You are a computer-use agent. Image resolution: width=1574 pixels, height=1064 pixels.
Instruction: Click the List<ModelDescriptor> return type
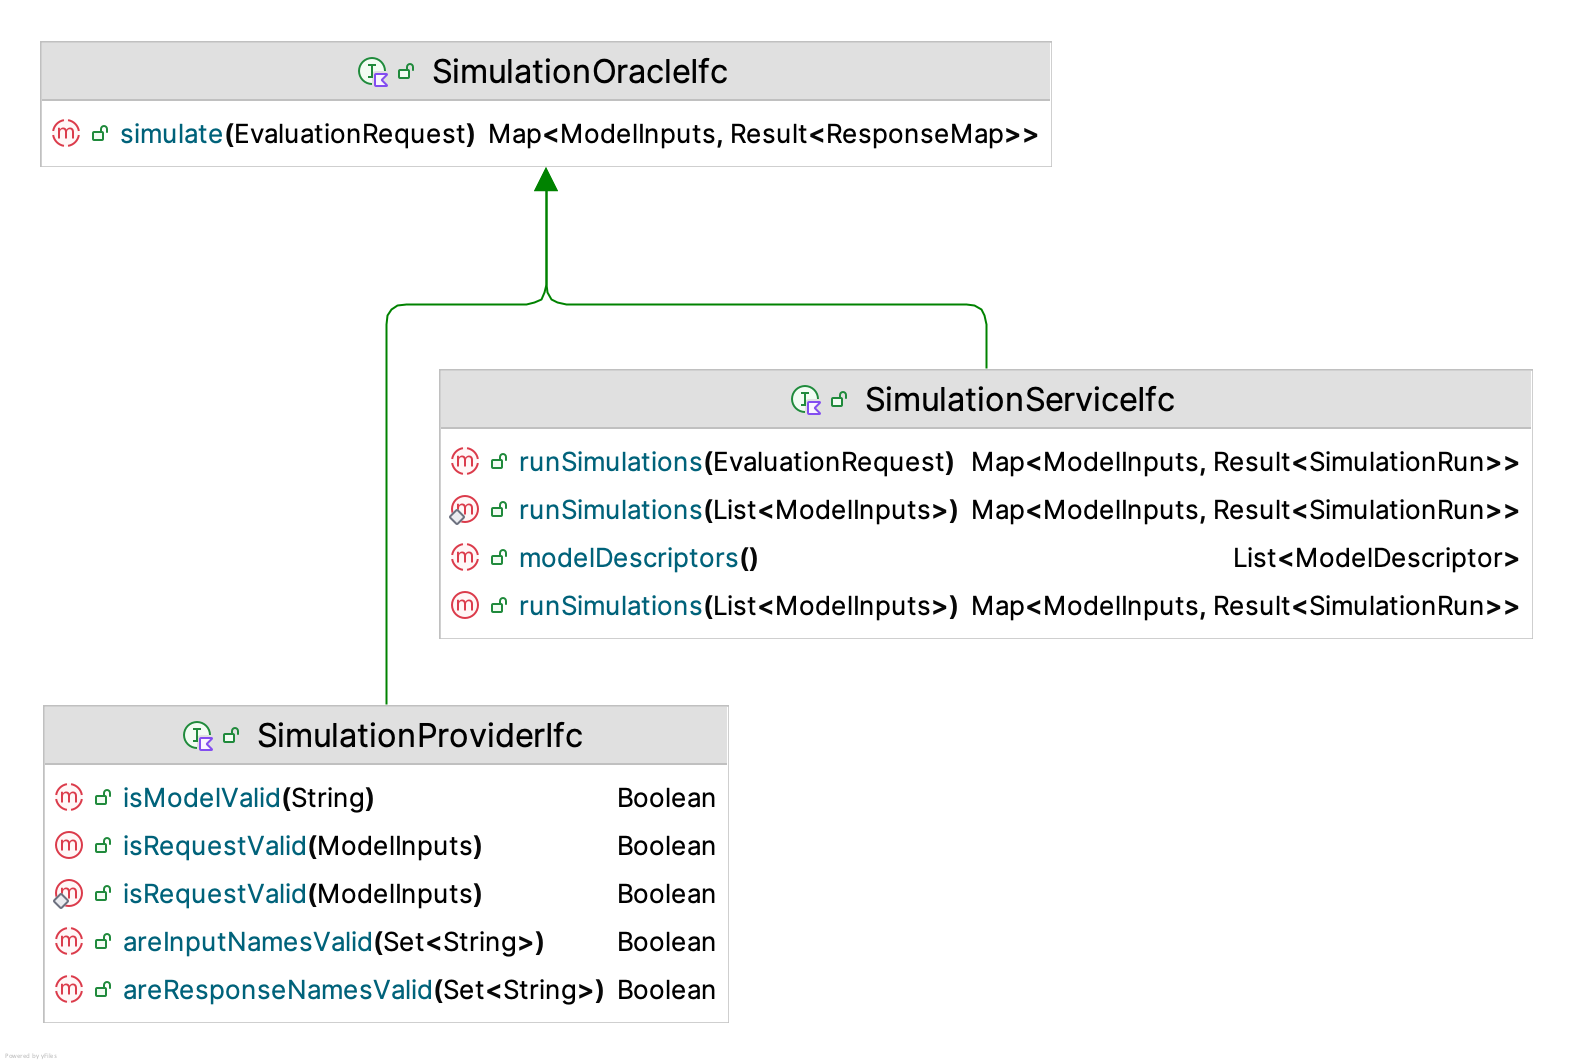1376,558
